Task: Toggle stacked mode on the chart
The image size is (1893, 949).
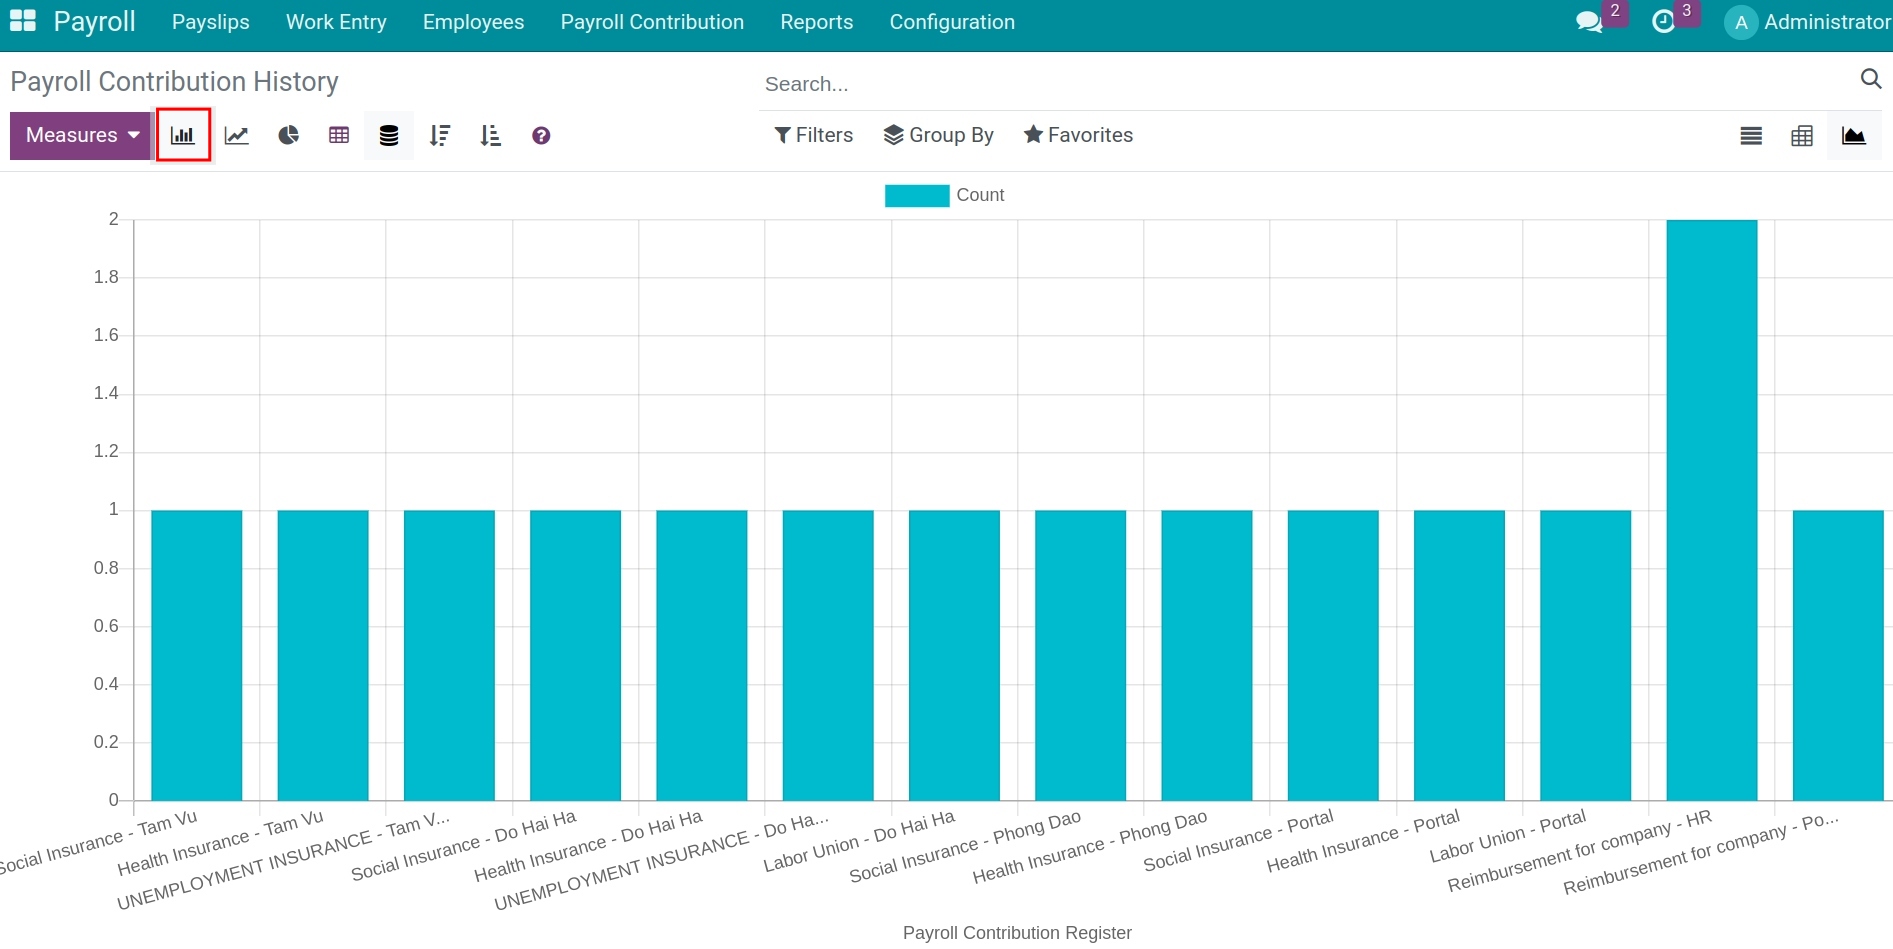Action: coord(389,135)
